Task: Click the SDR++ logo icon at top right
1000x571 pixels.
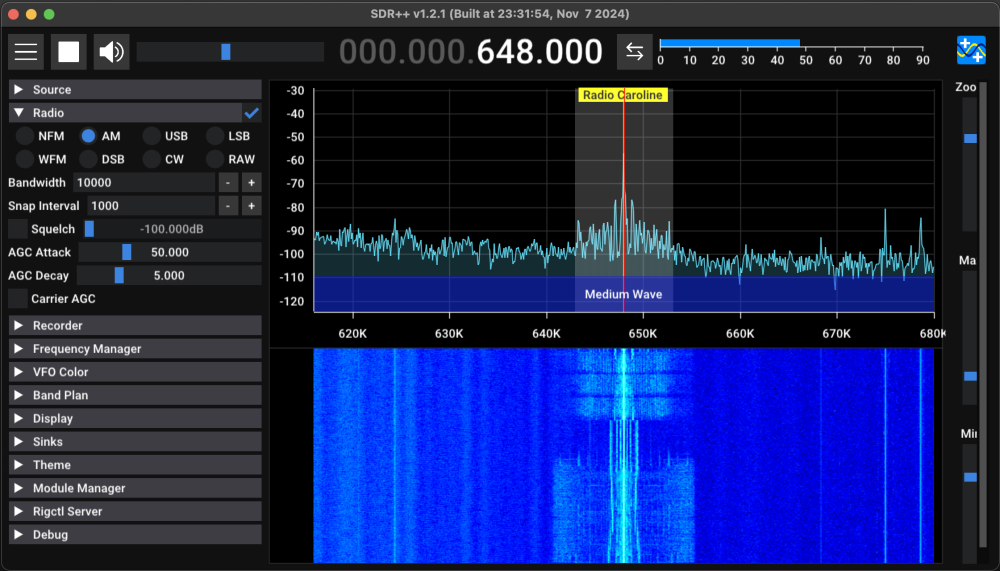Action: 971,51
